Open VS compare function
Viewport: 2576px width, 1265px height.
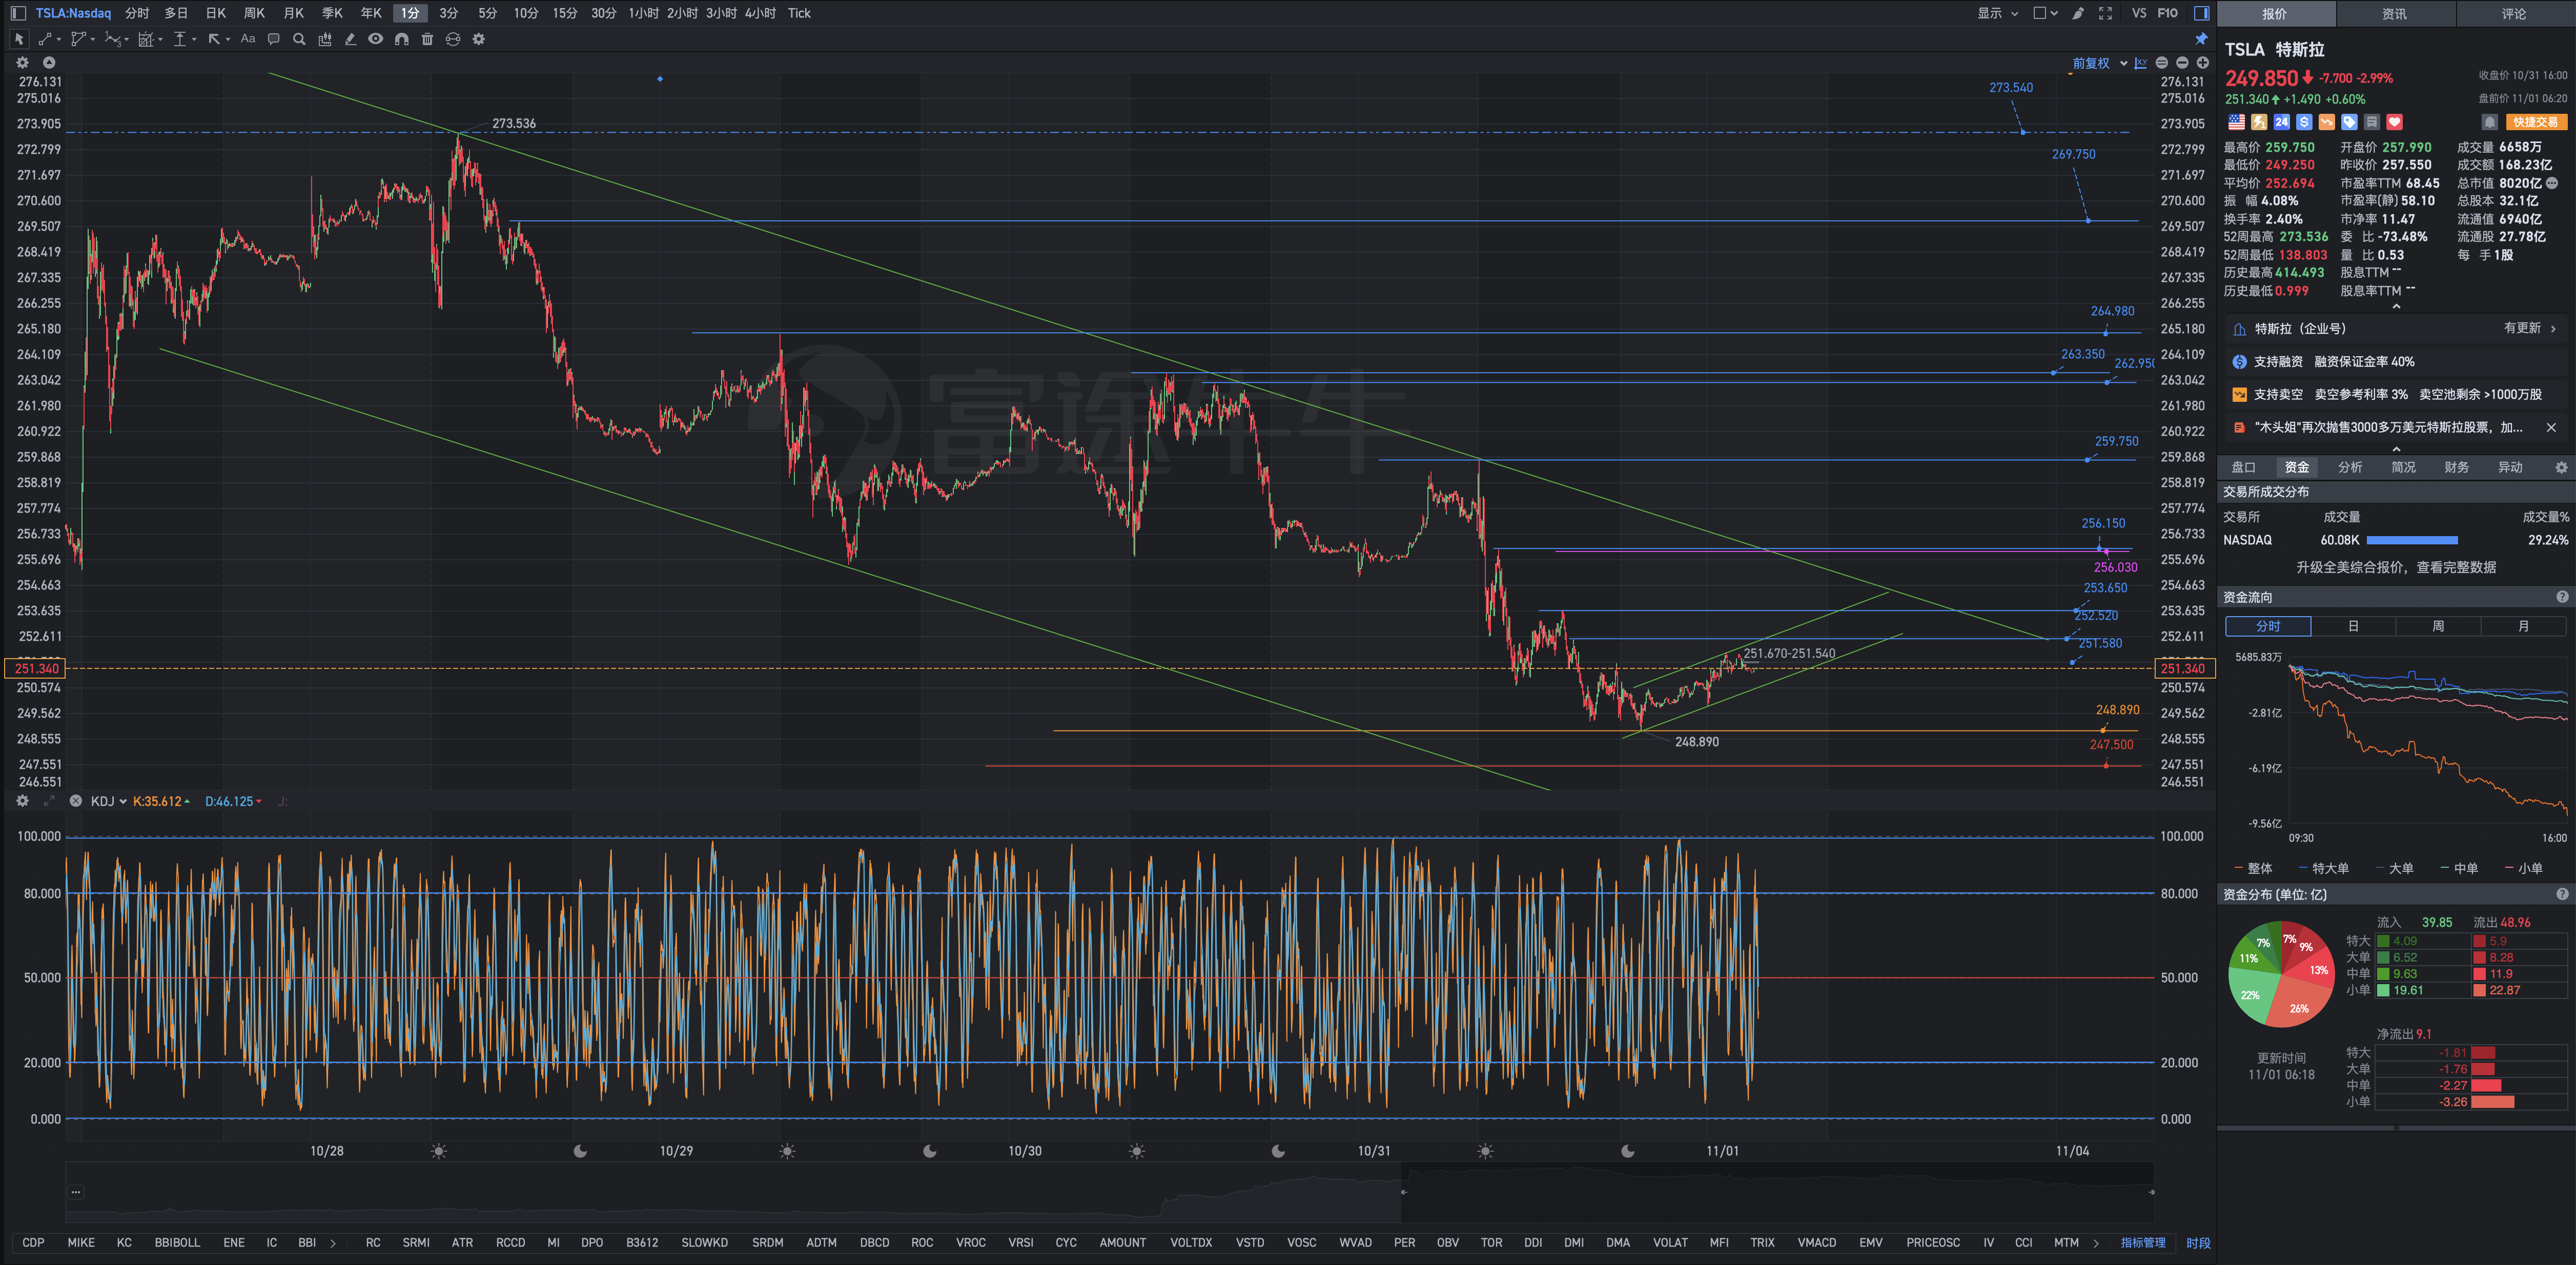pos(2139,13)
